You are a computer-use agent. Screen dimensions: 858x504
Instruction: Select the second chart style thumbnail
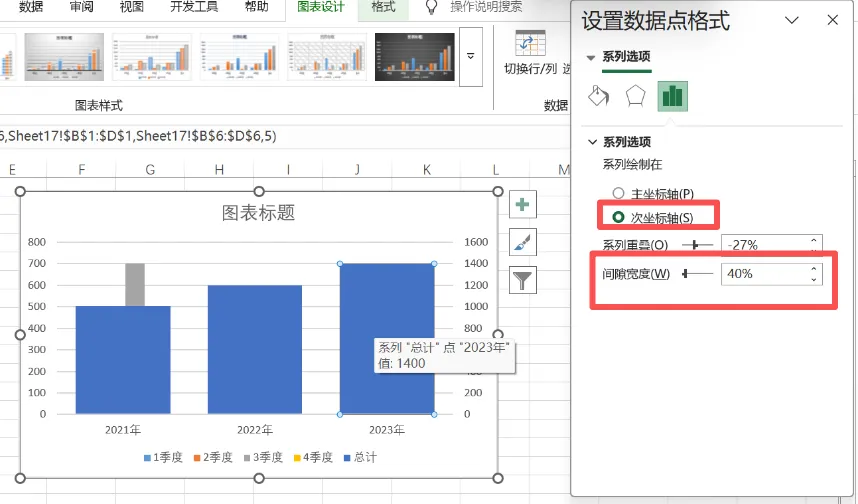click(152, 57)
